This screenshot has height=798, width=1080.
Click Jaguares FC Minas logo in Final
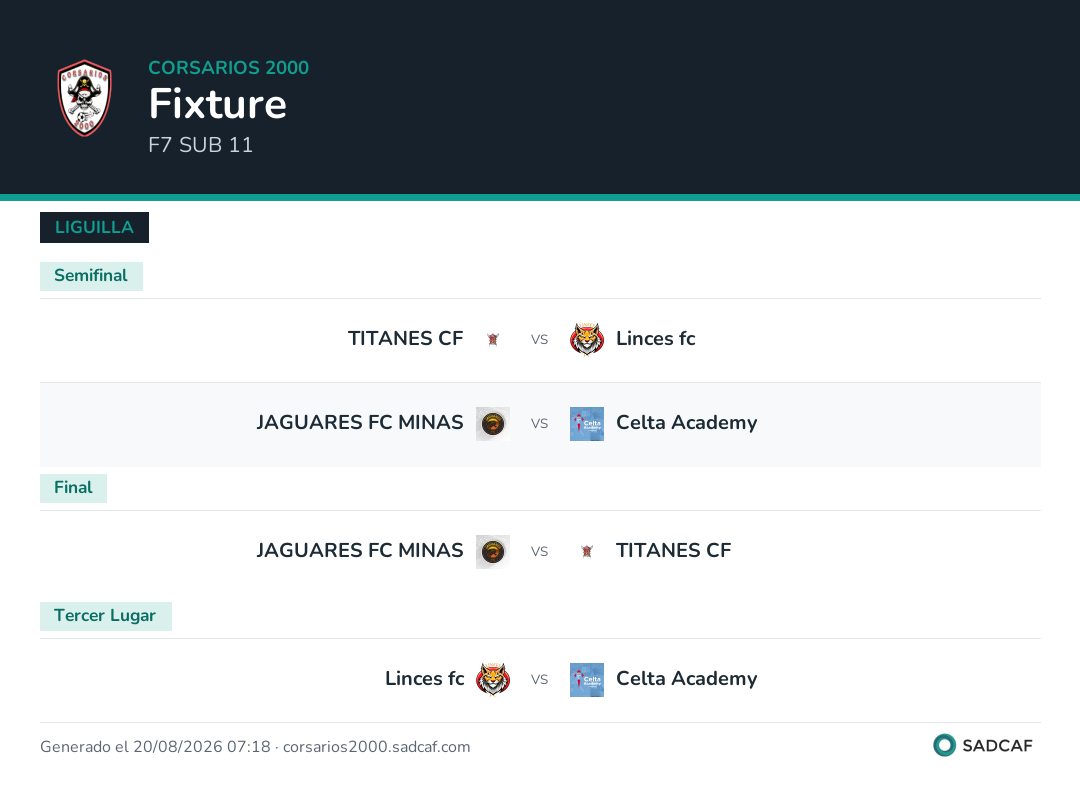coord(493,552)
